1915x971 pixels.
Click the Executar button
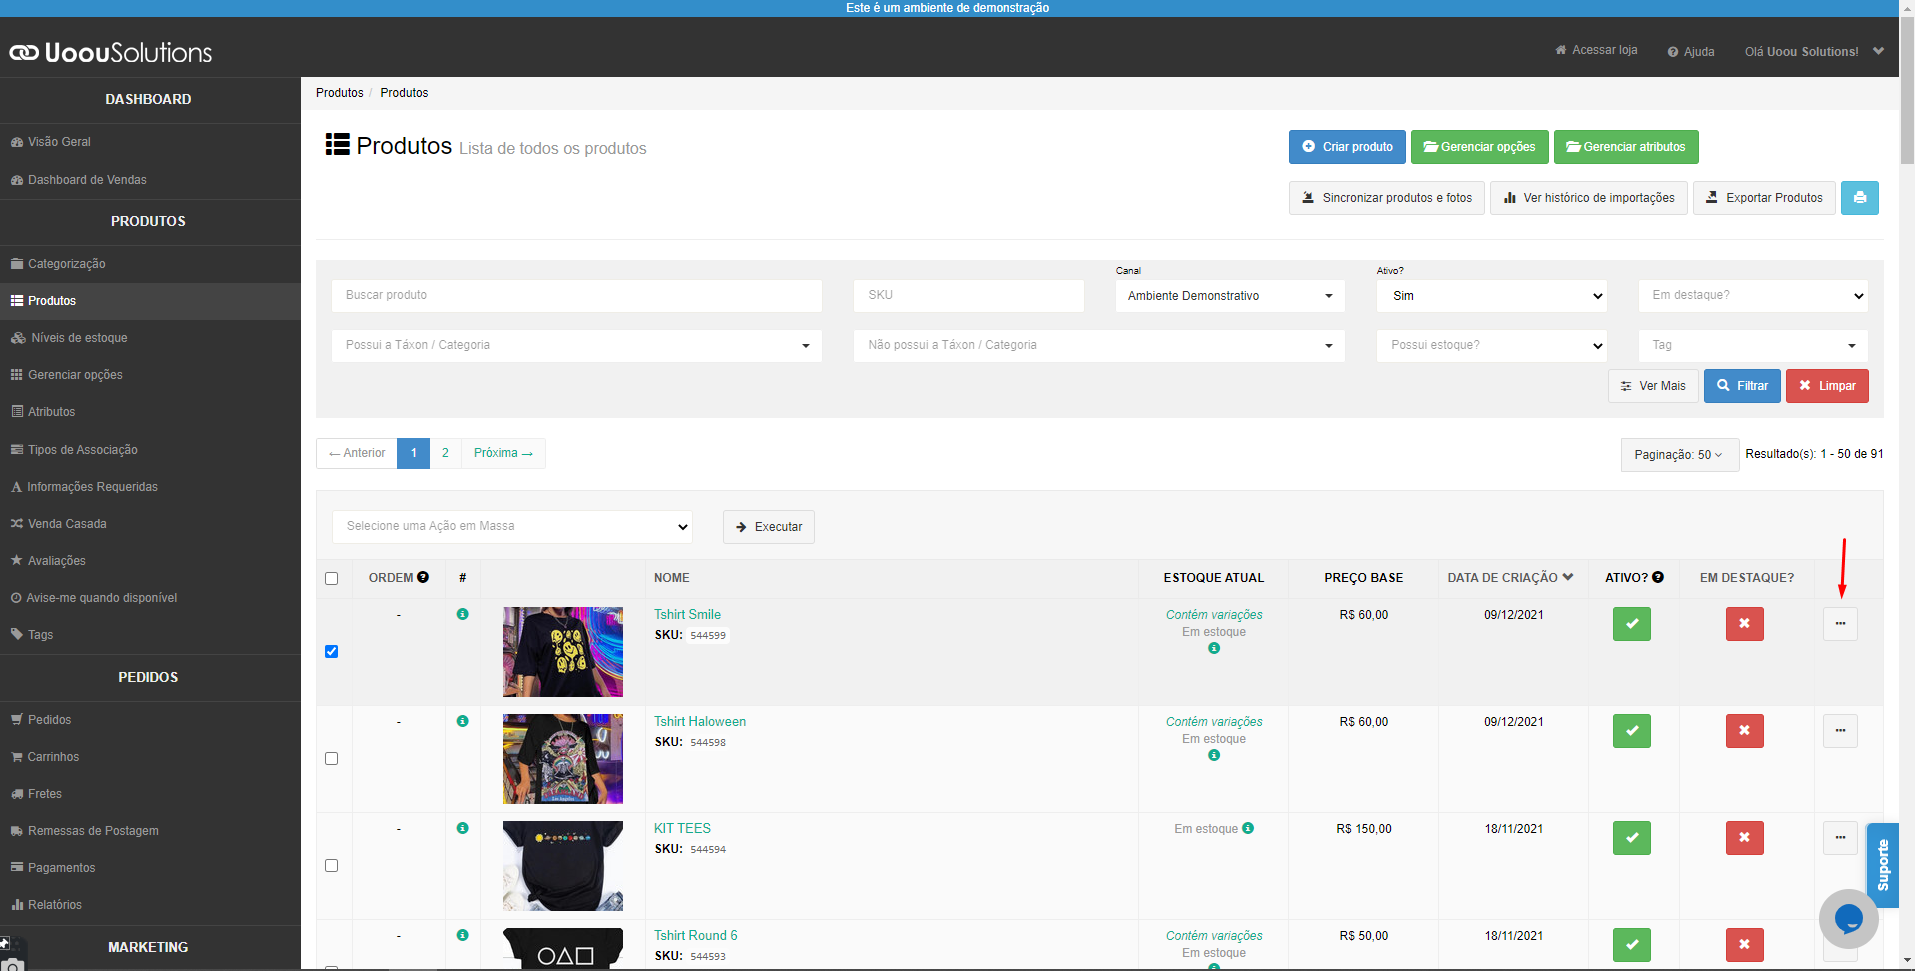point(768,527)
